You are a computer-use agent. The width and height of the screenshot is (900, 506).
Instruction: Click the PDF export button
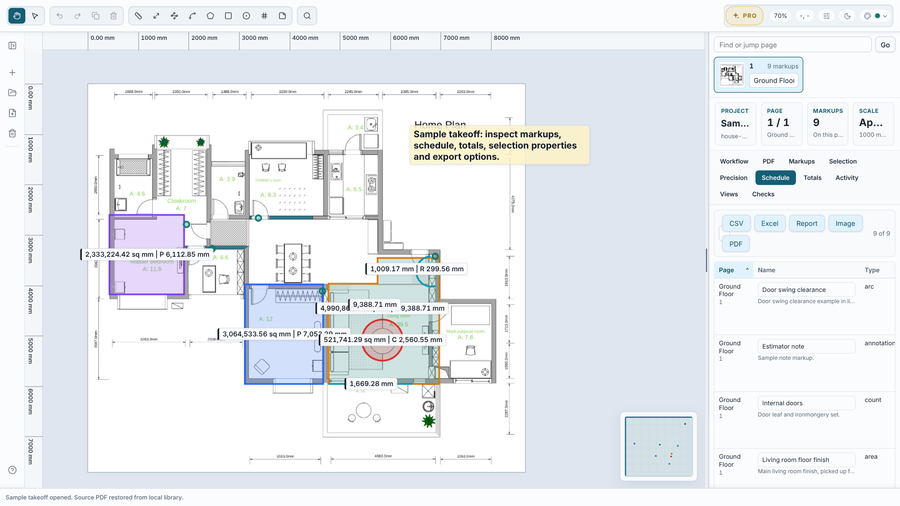736,244
